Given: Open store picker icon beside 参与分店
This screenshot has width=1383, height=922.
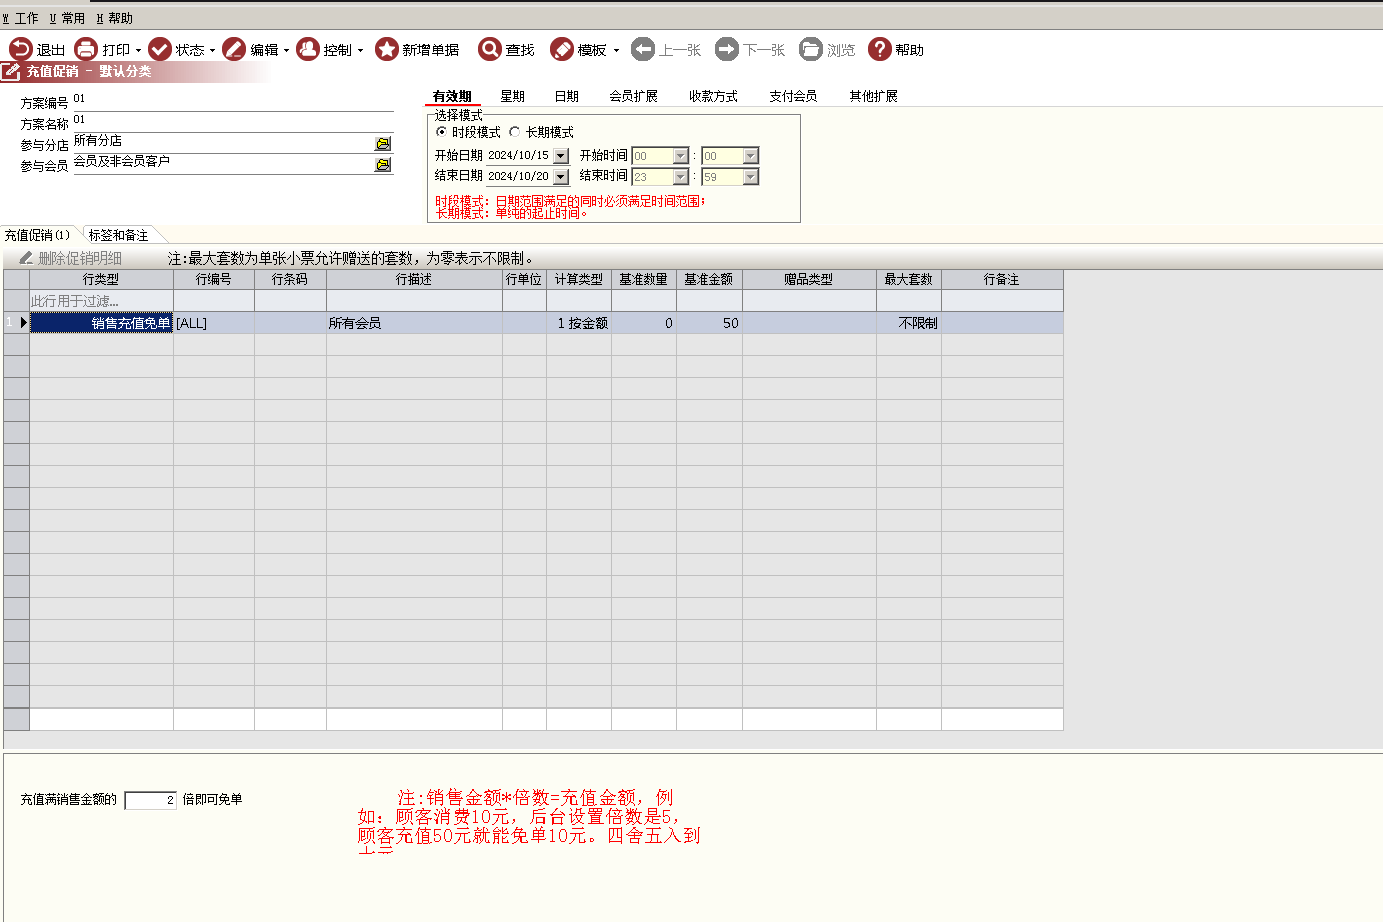Looking at the screenshot, I should [x=383, y=144].
